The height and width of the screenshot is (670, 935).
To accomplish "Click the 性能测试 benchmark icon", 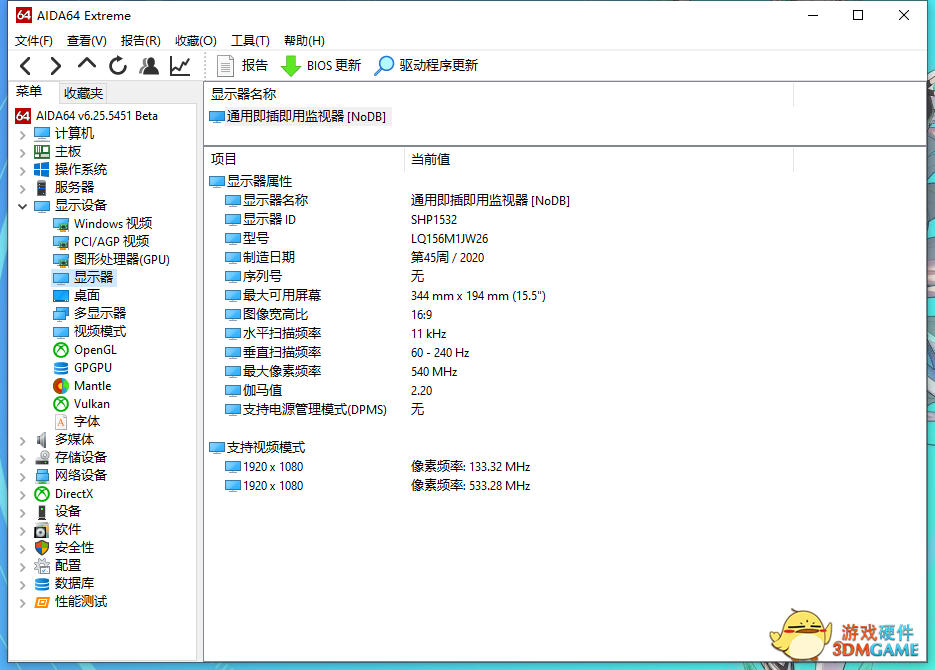I will [42, 603].
